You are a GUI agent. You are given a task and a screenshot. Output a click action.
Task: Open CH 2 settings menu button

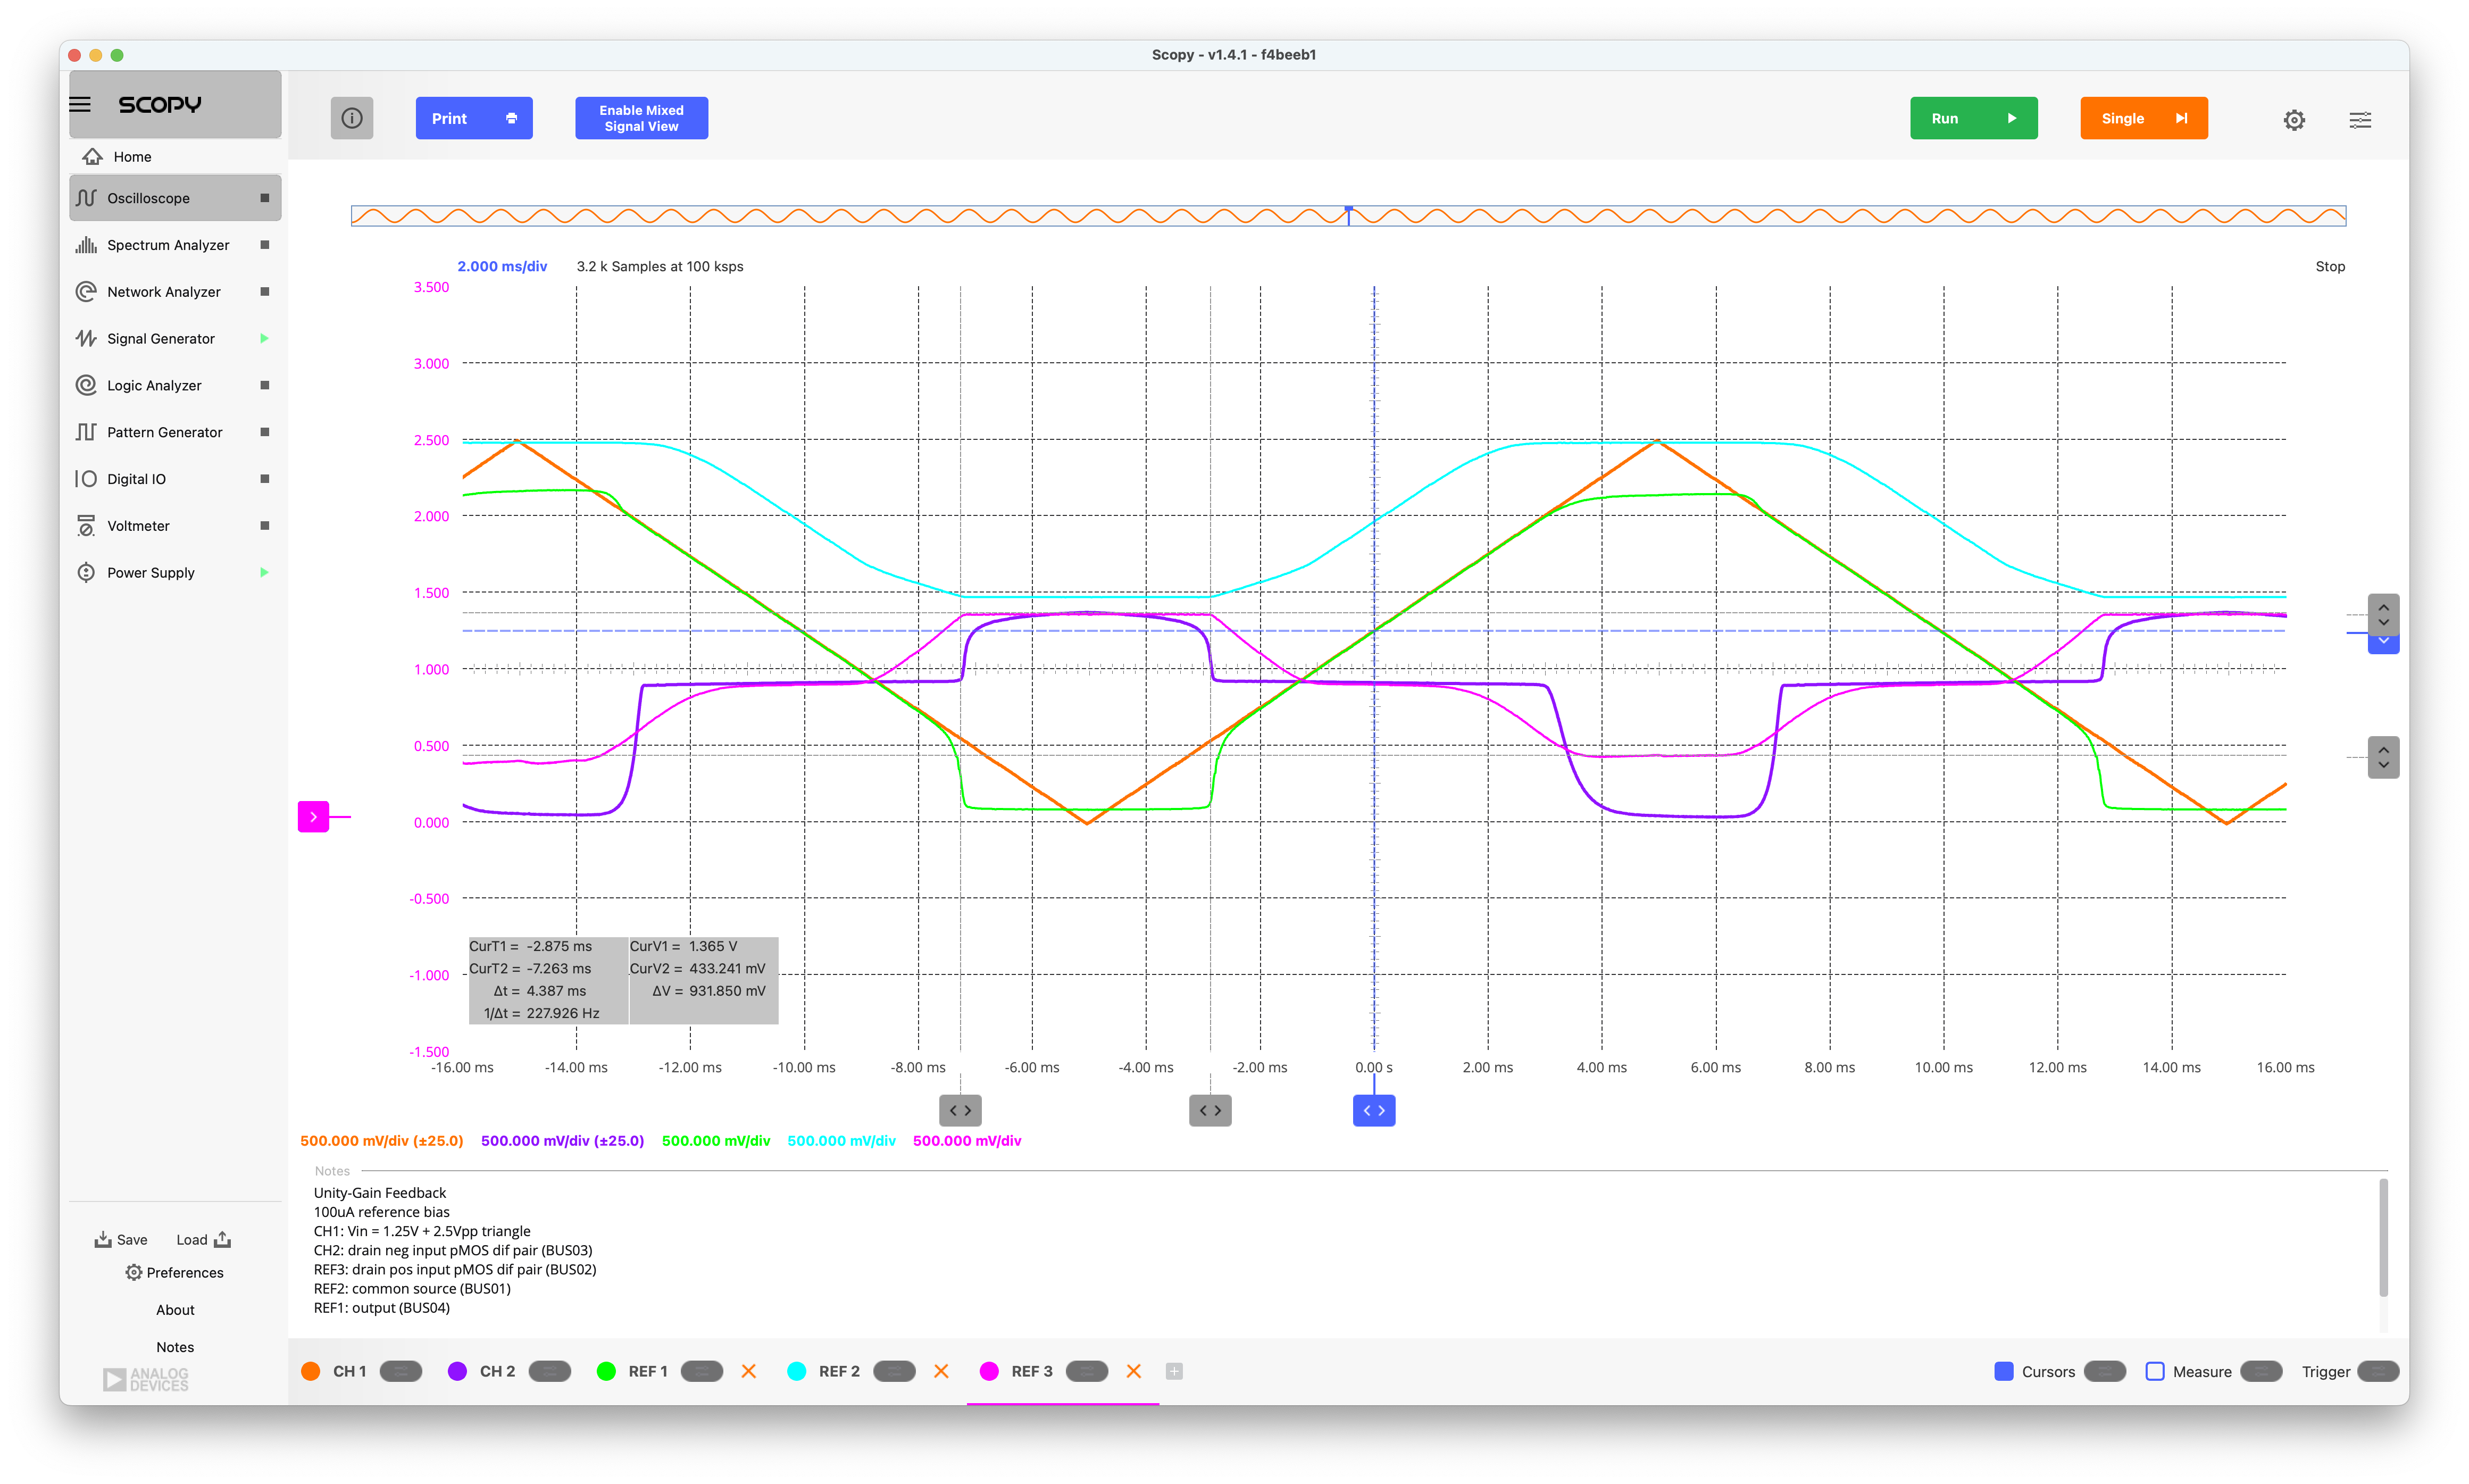coord(549,1372)
